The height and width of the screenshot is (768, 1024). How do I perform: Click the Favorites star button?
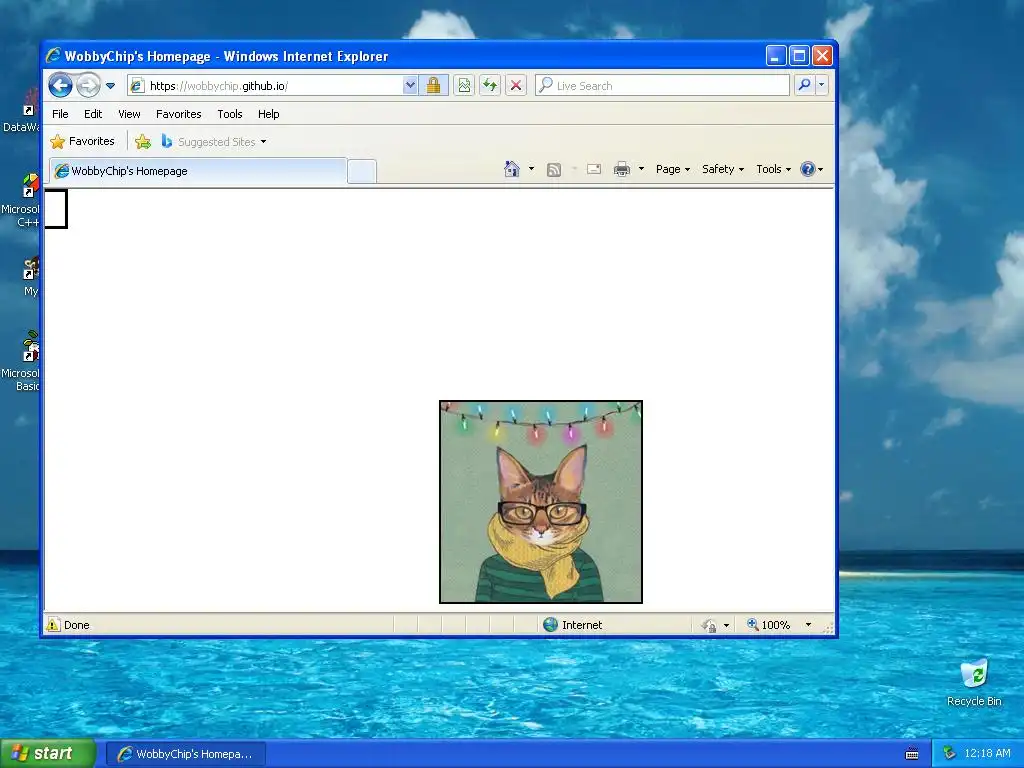pyautogui.click(x=82, y=142)
